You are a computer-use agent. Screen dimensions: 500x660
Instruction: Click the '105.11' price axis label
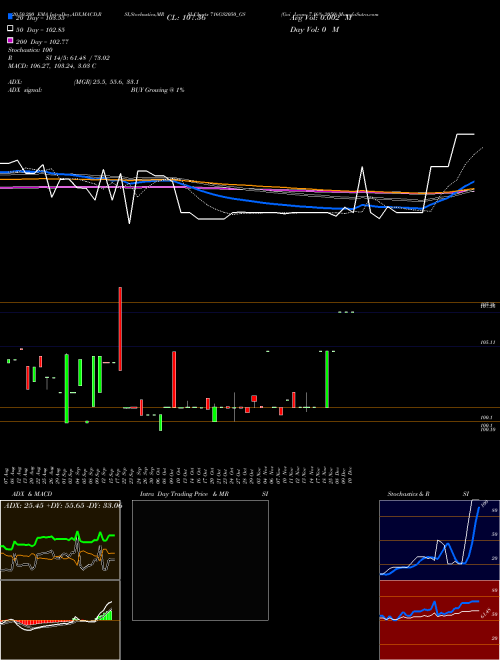click(x=487, y=343)
